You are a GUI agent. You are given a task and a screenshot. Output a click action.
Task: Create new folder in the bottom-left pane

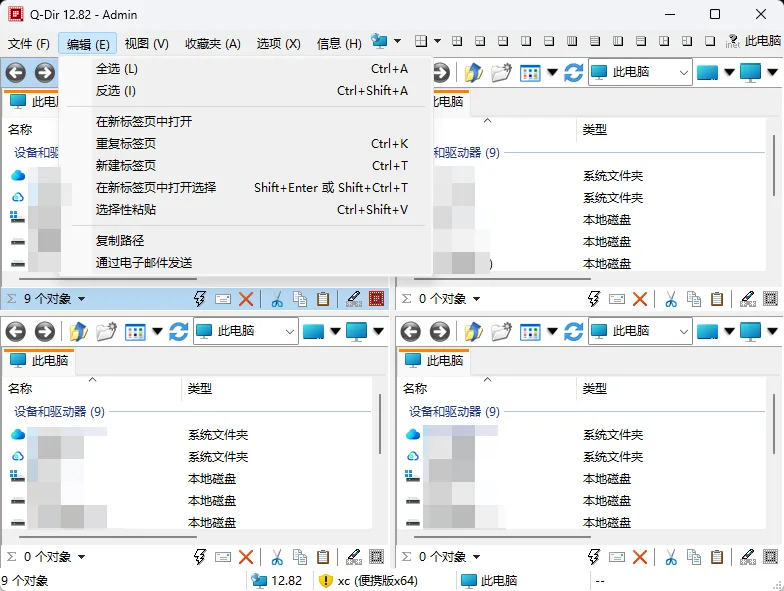click(106, 331)
